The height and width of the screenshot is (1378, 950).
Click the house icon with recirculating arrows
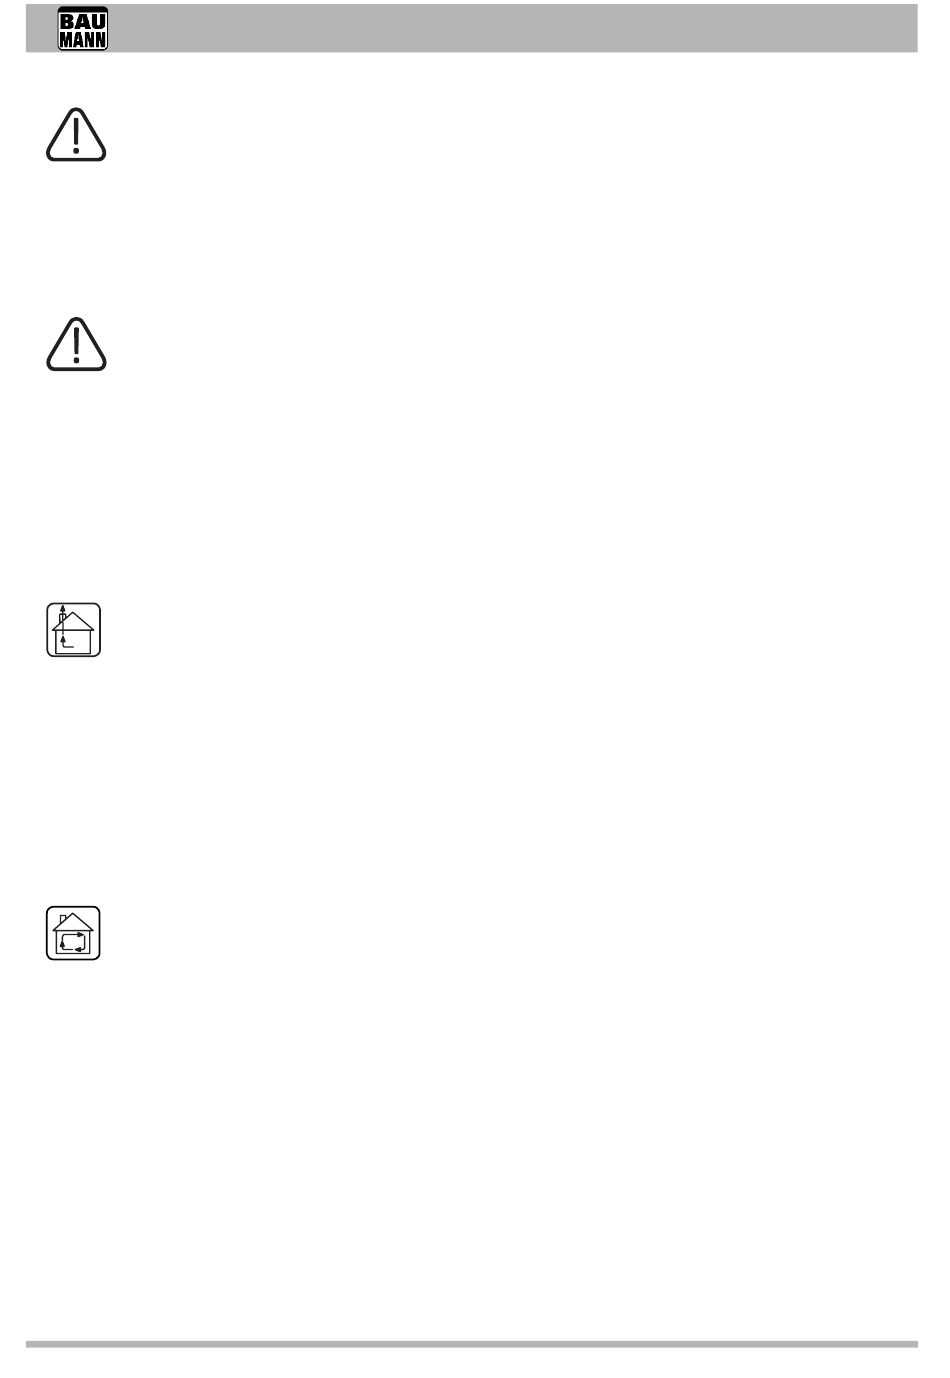pyautogui.click(x=73, y=933)
